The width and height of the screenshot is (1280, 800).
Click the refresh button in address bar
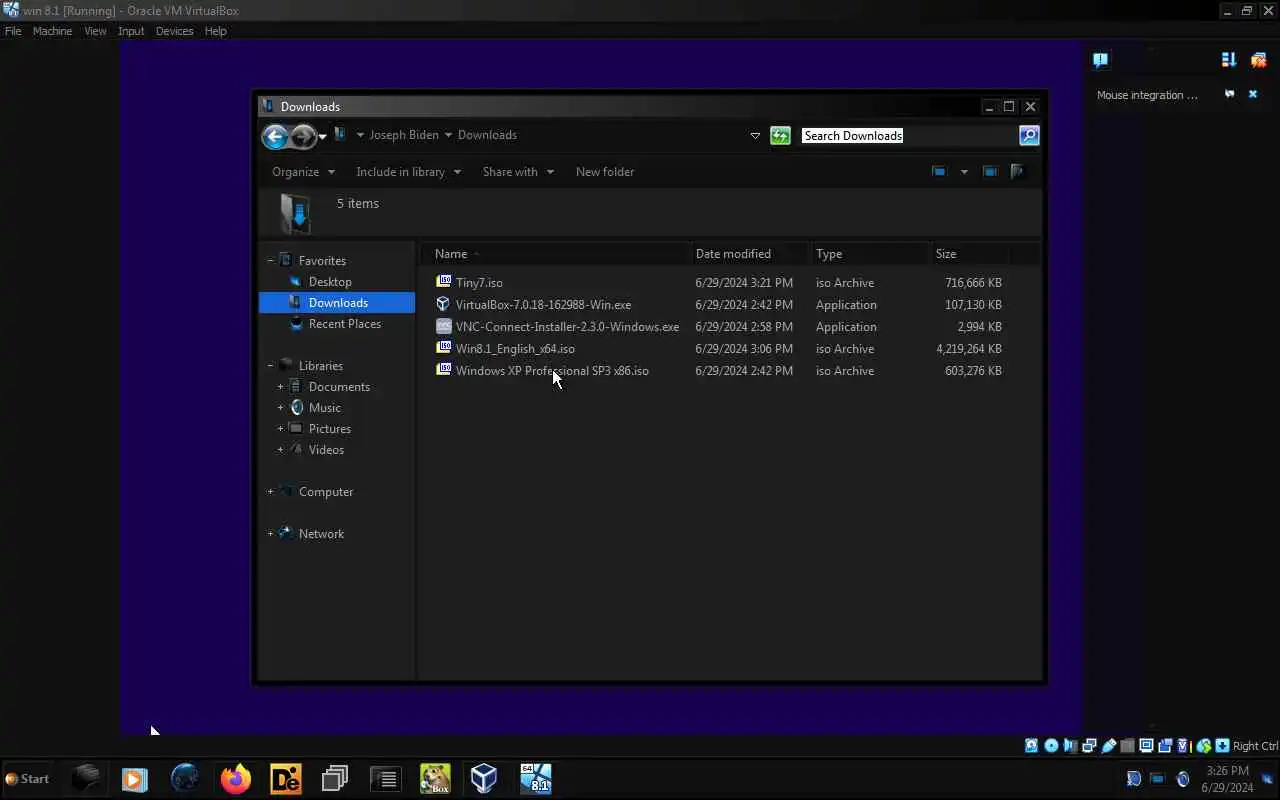pyautogui.click(x=780, y=135)
